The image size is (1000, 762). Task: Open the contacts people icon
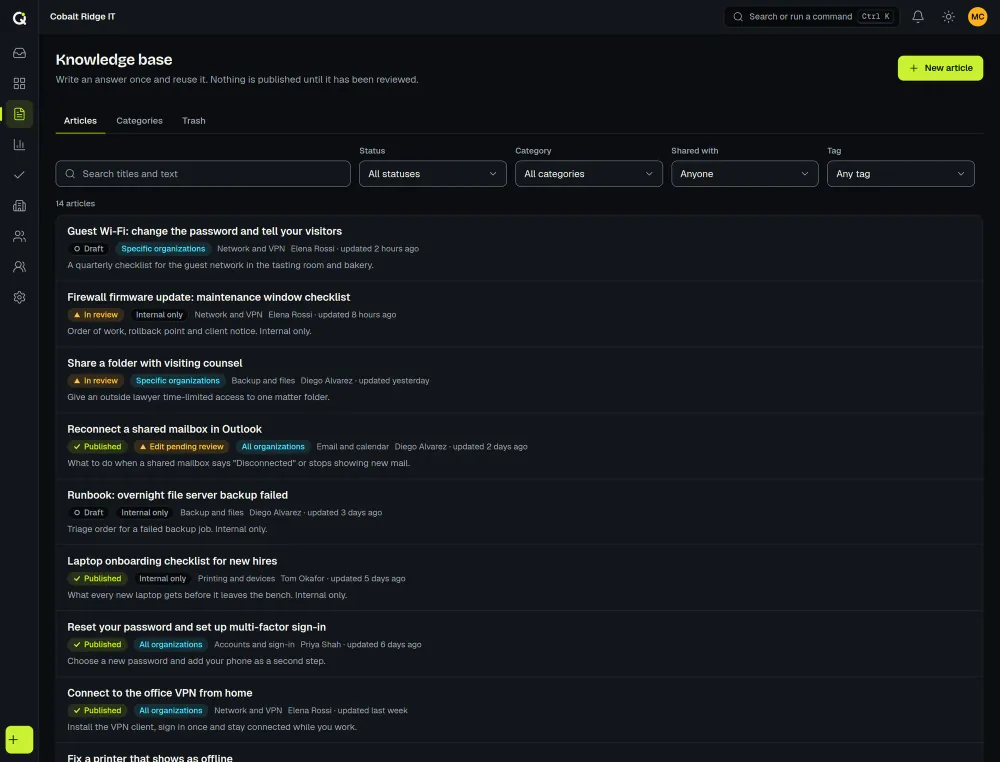click(19, 236)
